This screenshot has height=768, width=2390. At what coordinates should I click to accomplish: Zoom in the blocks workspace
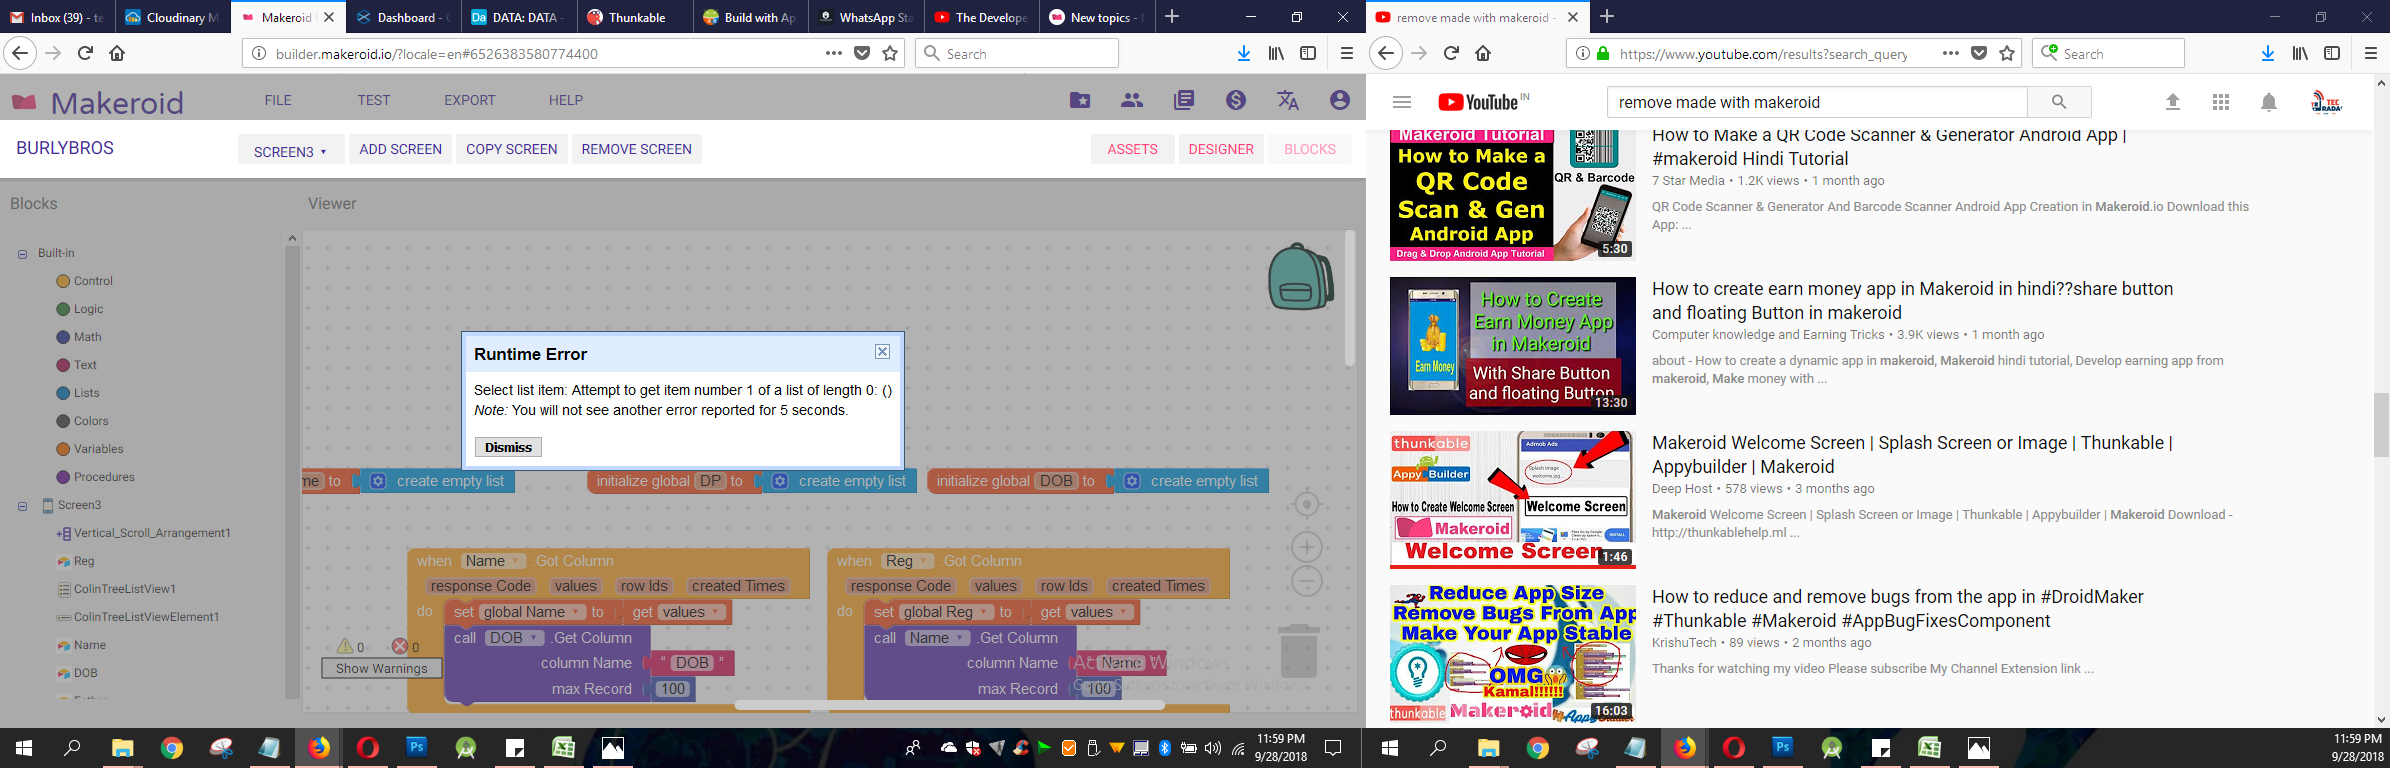coord(1307,547)
